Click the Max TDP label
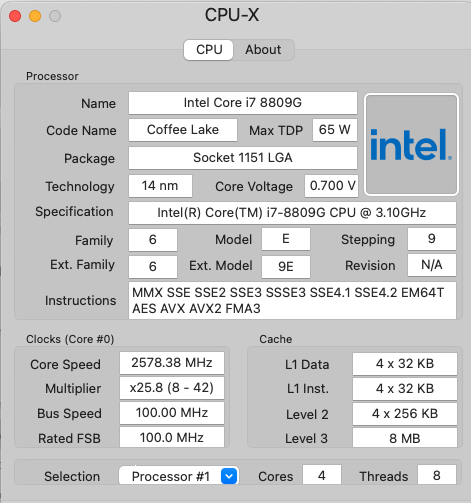This screenshot has width=471, height=503. [276, 131]
